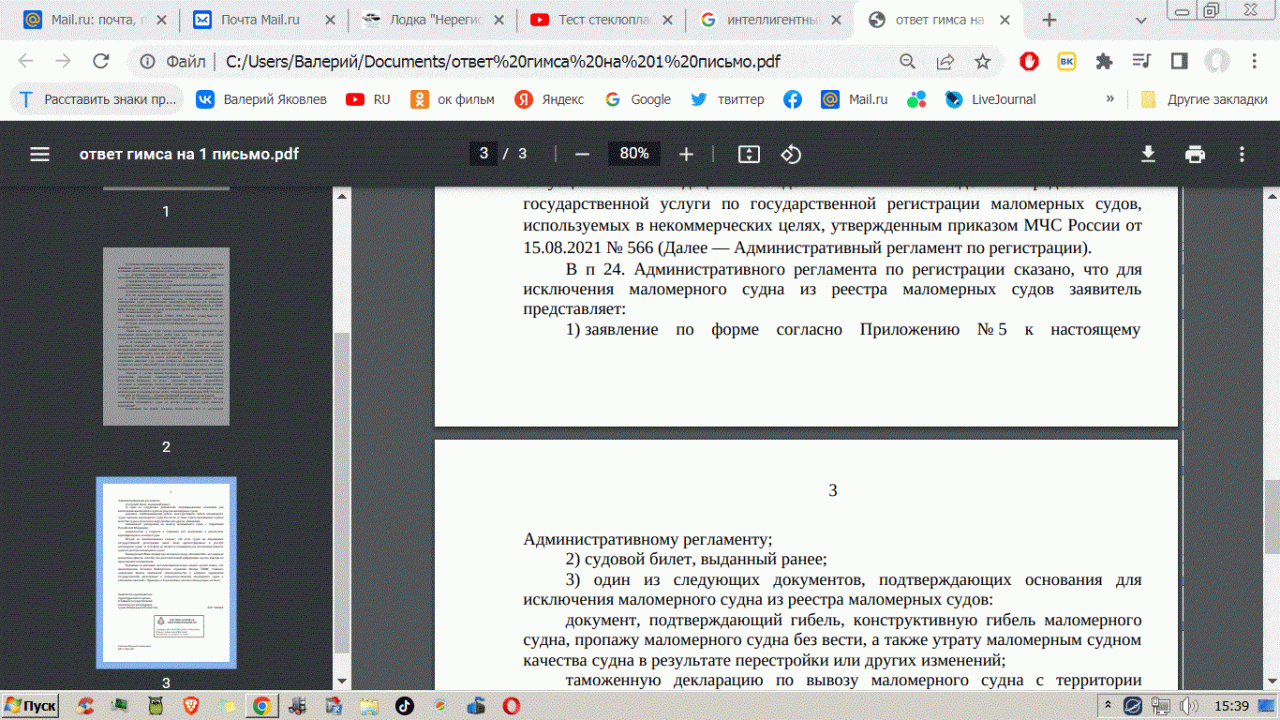Open the PDF viewer sidebar menu

40,154
